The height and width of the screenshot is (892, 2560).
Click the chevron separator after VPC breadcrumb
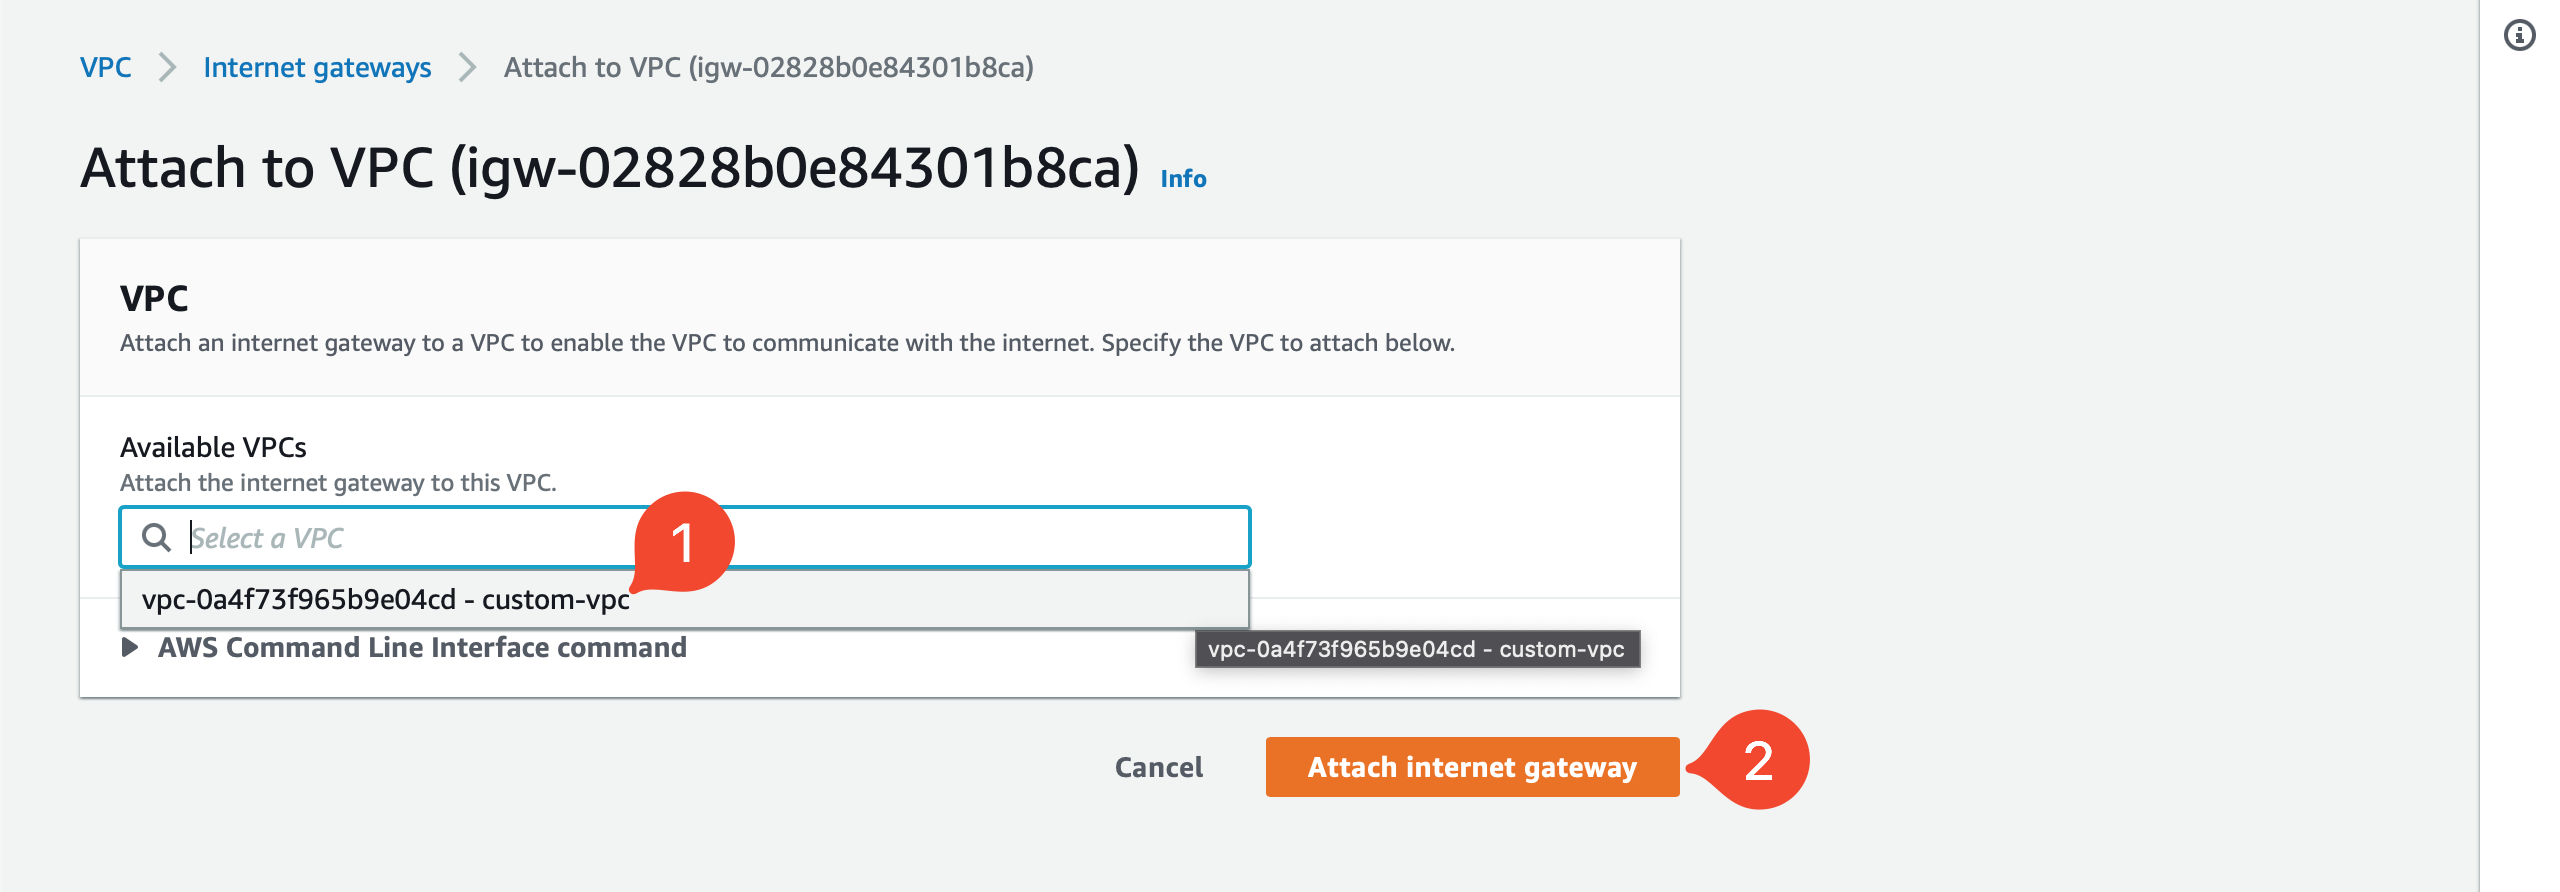(x=168, y=67)
